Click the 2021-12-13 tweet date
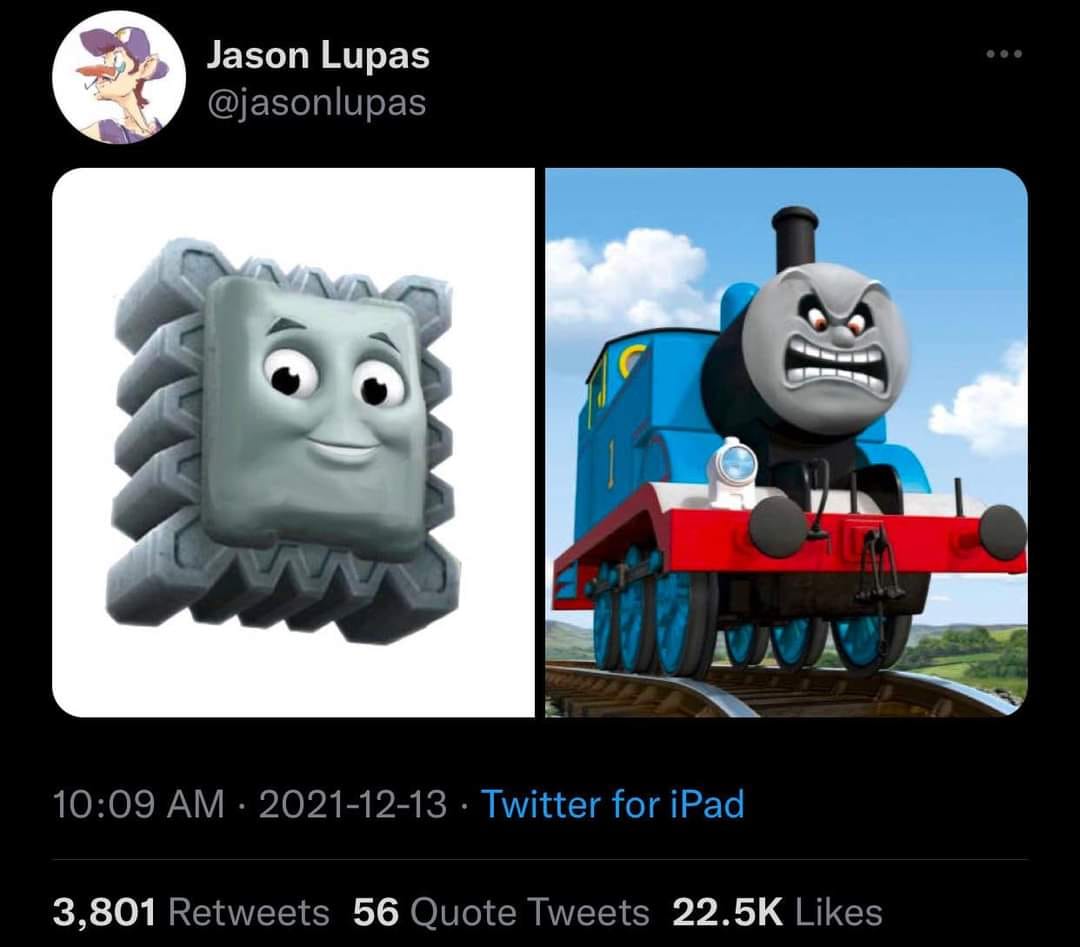 (353, 804)
